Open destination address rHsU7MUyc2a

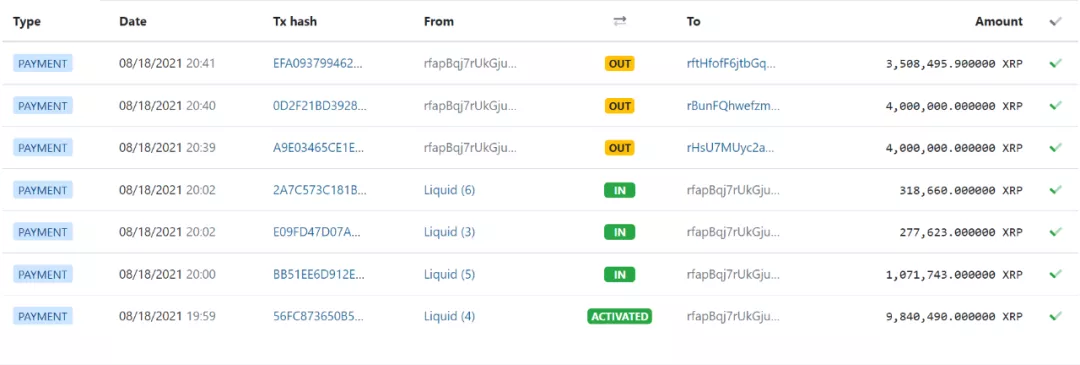[x=730, y=147]
